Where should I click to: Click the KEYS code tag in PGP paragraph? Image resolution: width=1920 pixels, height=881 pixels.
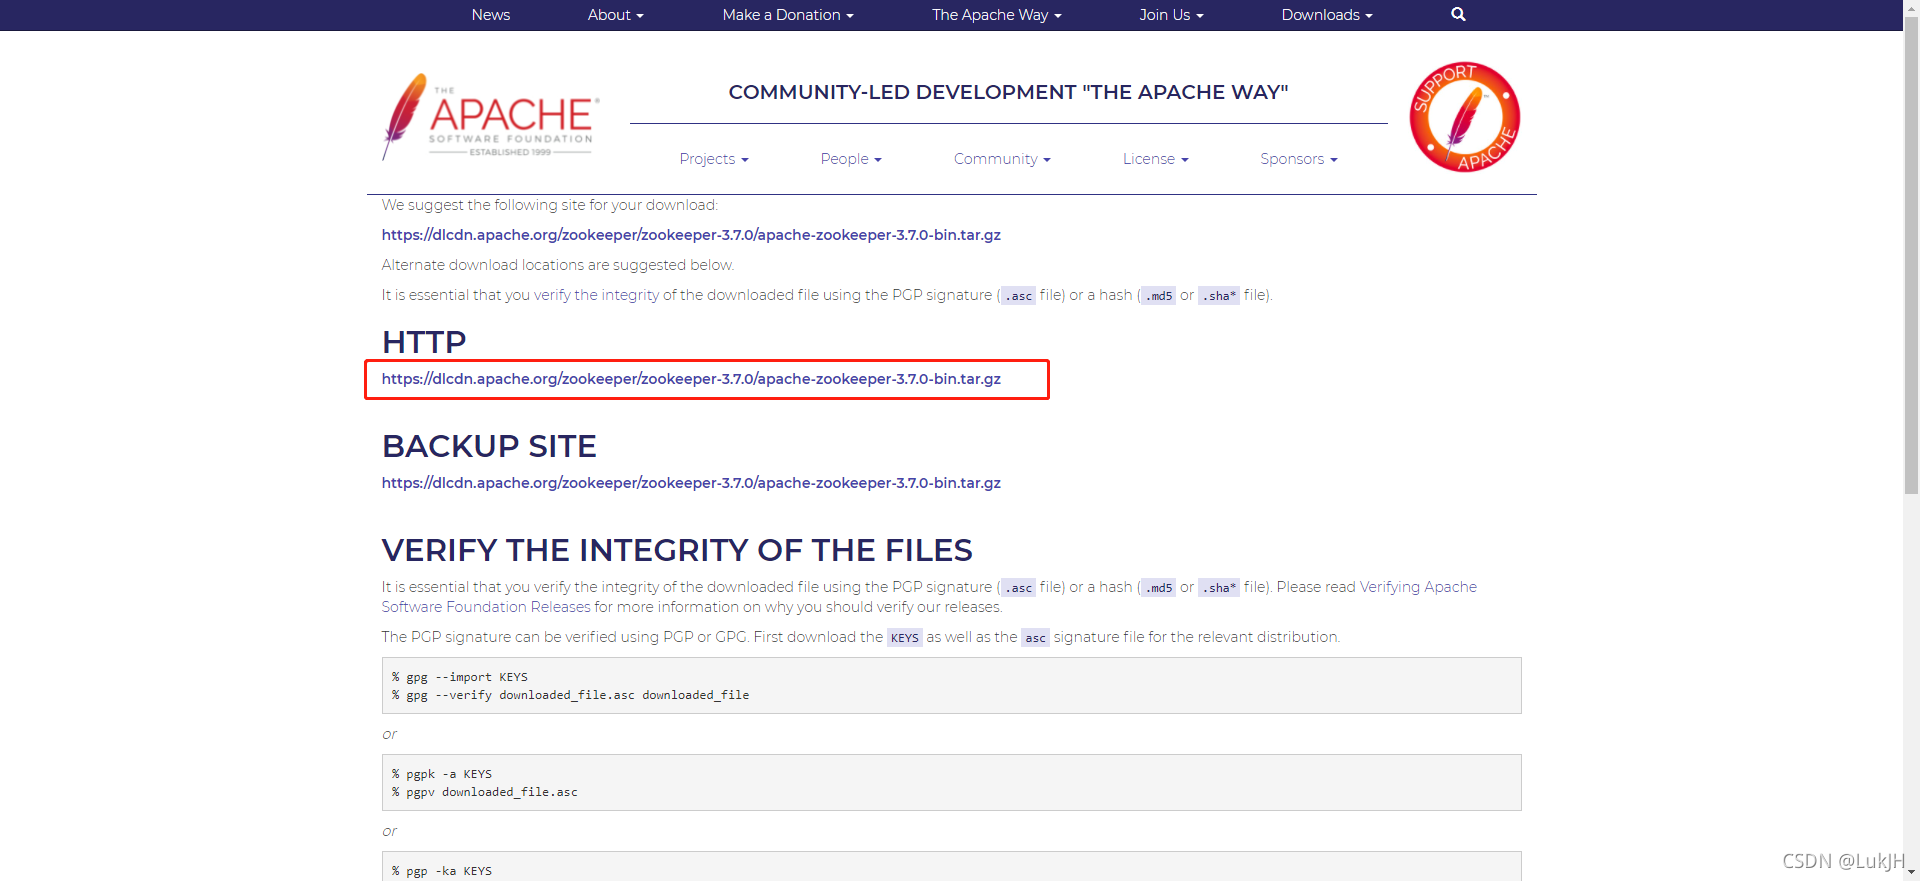coord(905,638)
